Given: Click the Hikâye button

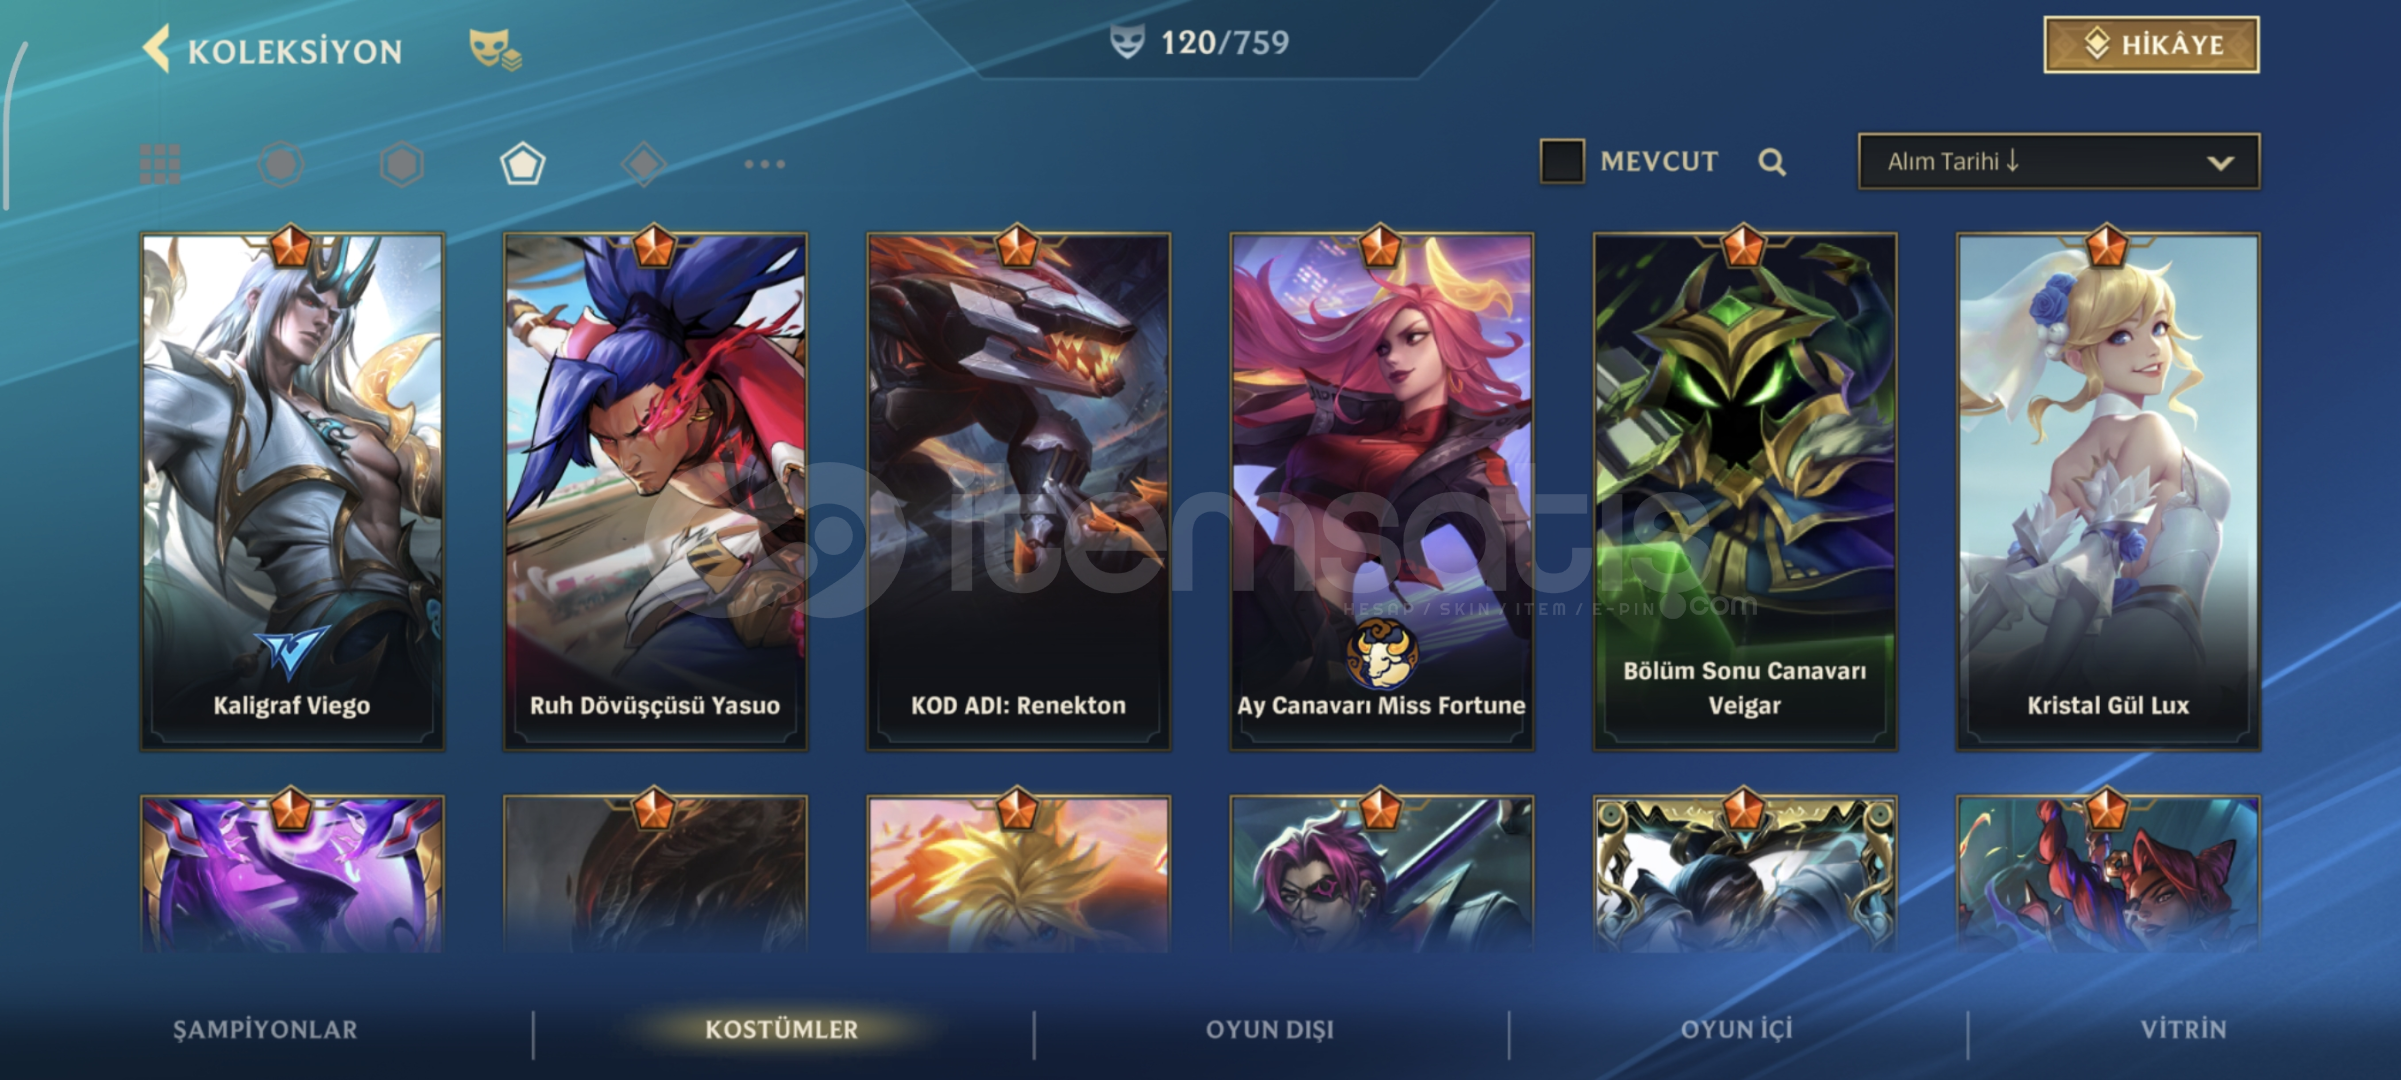Looking at the screenshot, I should tap(2151, 45).
